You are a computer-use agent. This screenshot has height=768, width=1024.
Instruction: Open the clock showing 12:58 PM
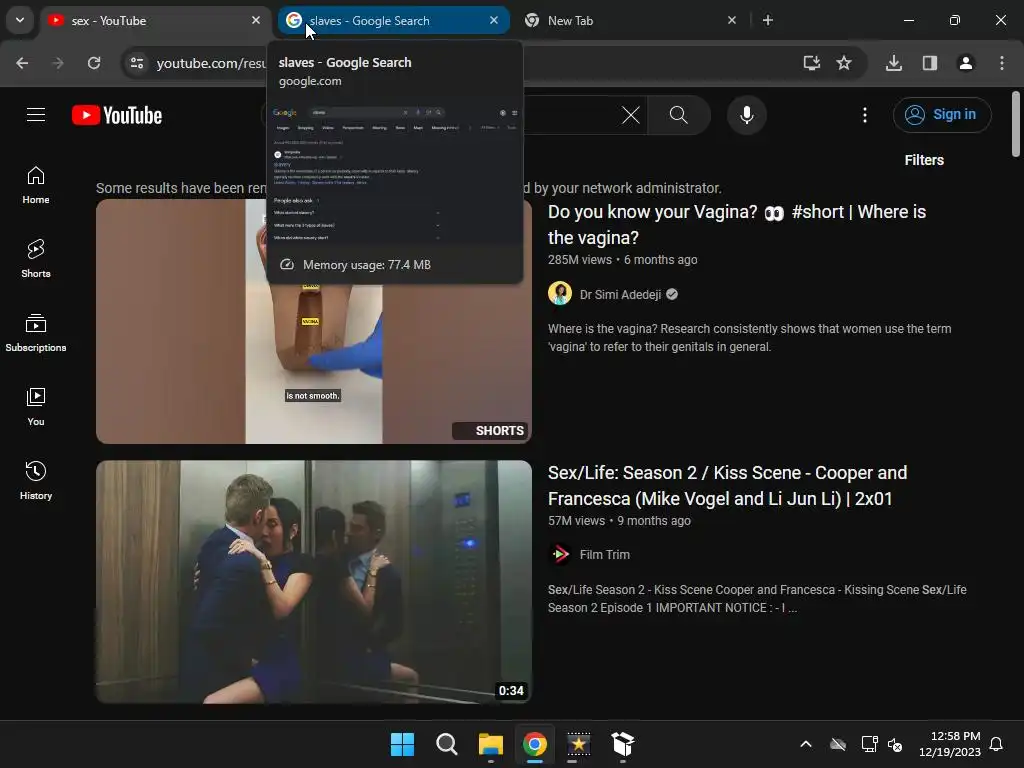pyautogui.click(x=949, y=744)
